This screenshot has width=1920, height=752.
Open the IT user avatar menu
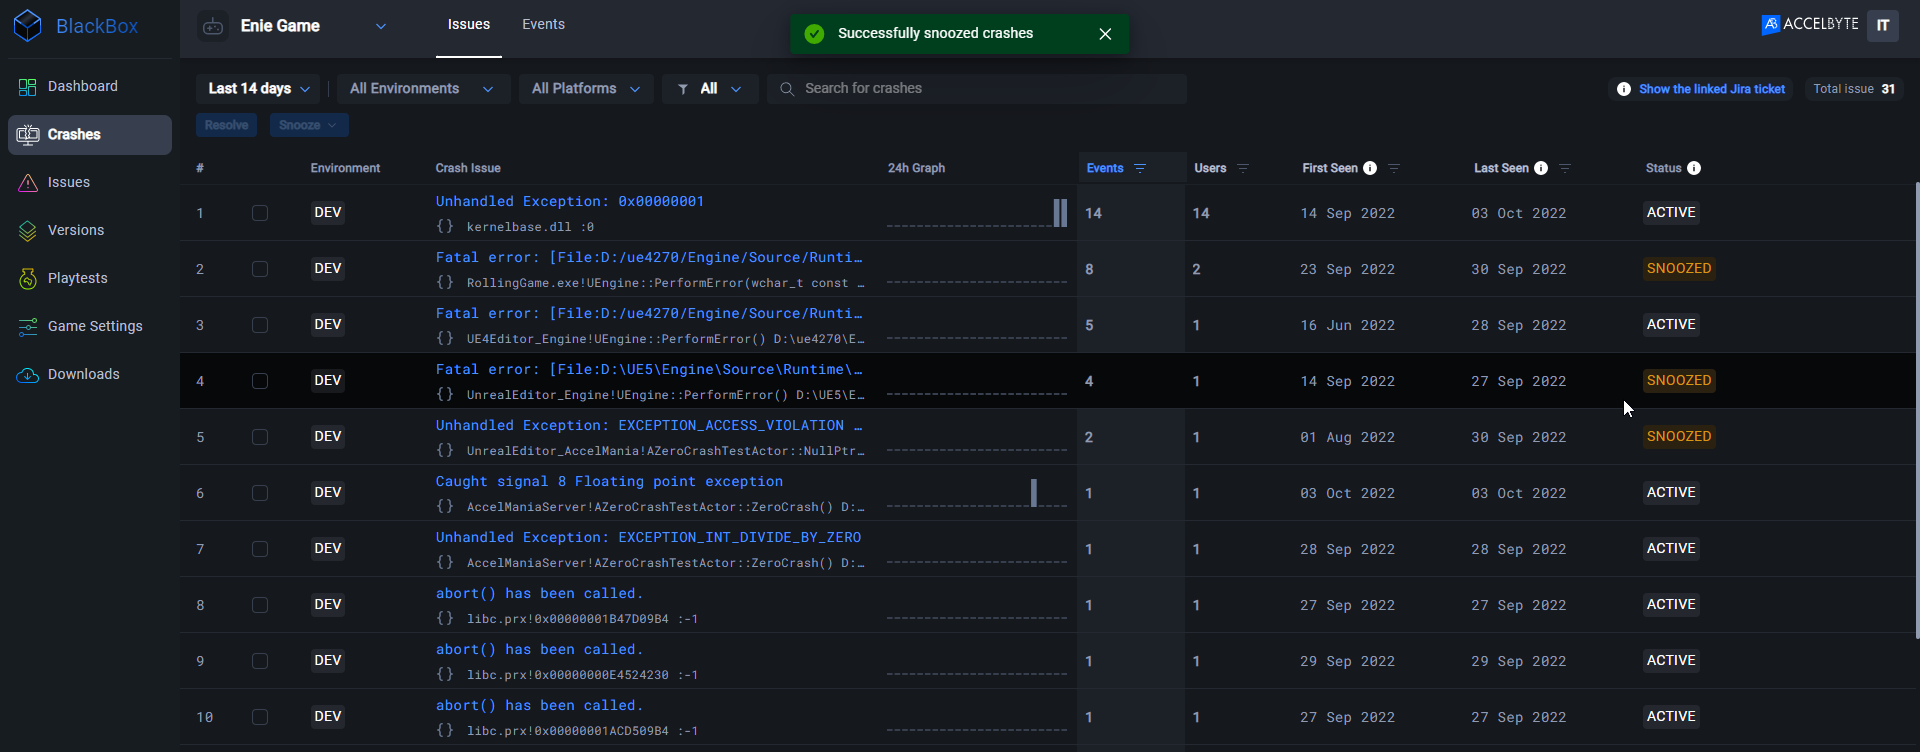pos(1883,25)
